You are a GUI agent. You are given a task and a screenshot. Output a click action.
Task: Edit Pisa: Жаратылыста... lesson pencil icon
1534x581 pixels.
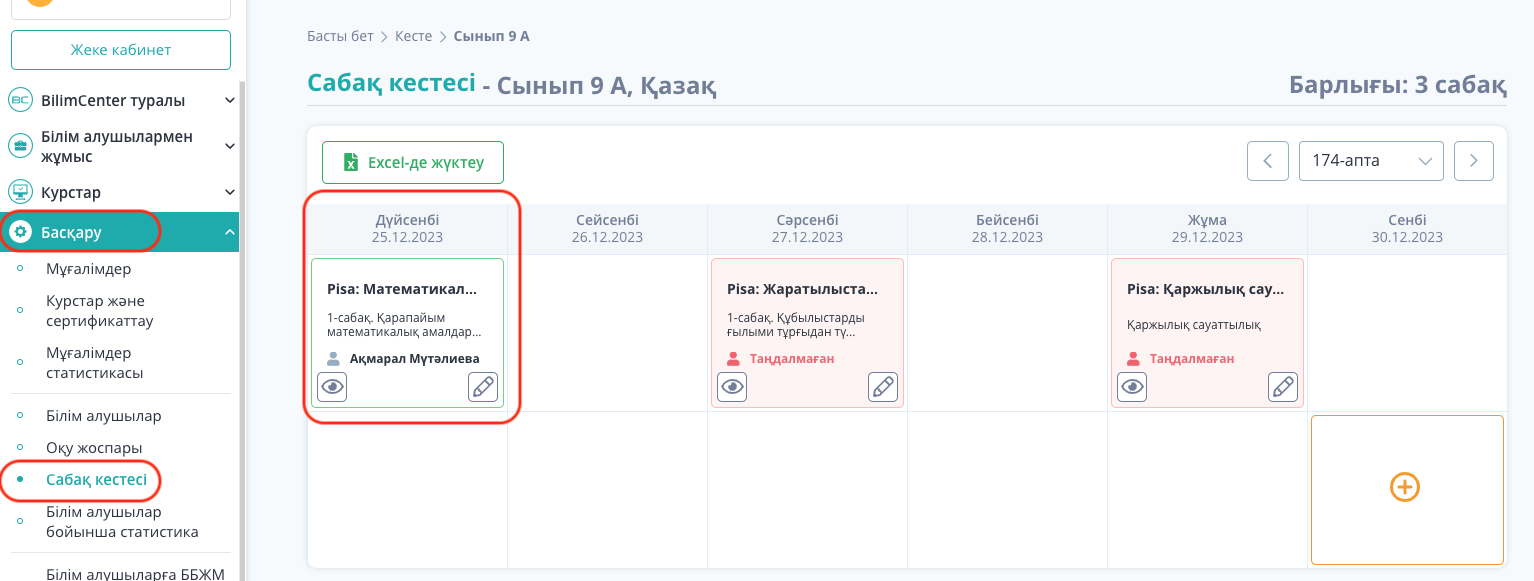[x=883, y=387]
